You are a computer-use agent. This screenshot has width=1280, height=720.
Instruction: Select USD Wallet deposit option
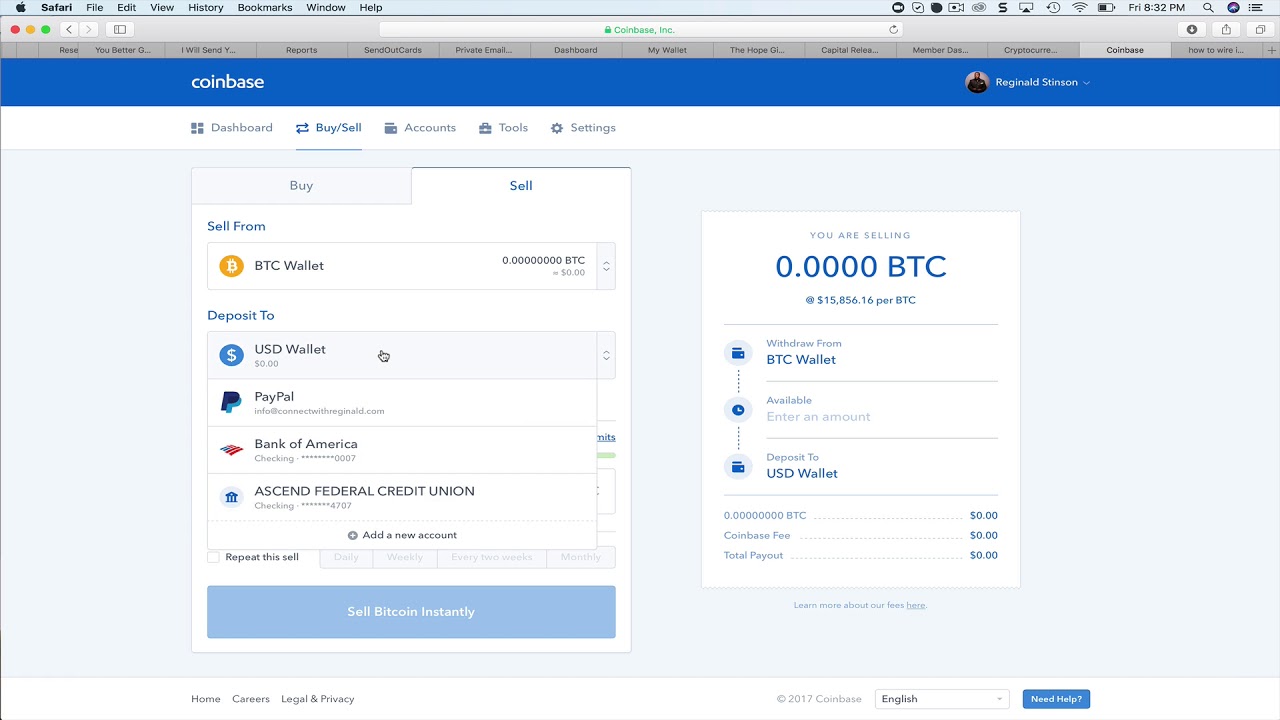click(x=402, y=355)
